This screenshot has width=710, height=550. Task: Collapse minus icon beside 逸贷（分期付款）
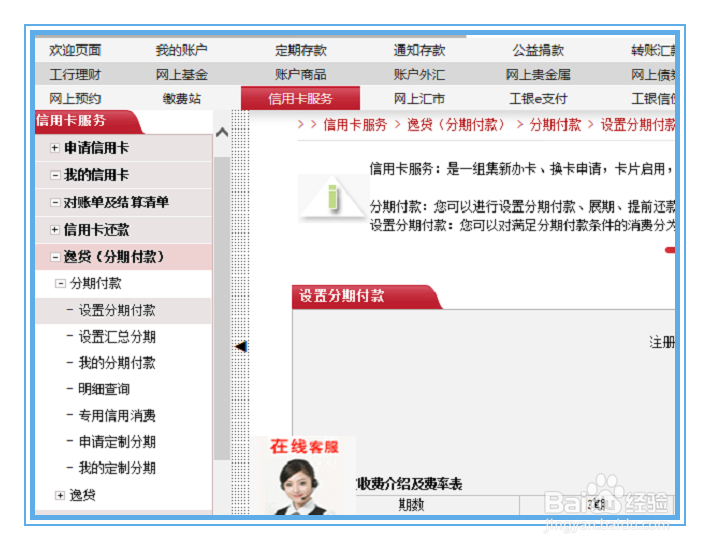[55, 257]
